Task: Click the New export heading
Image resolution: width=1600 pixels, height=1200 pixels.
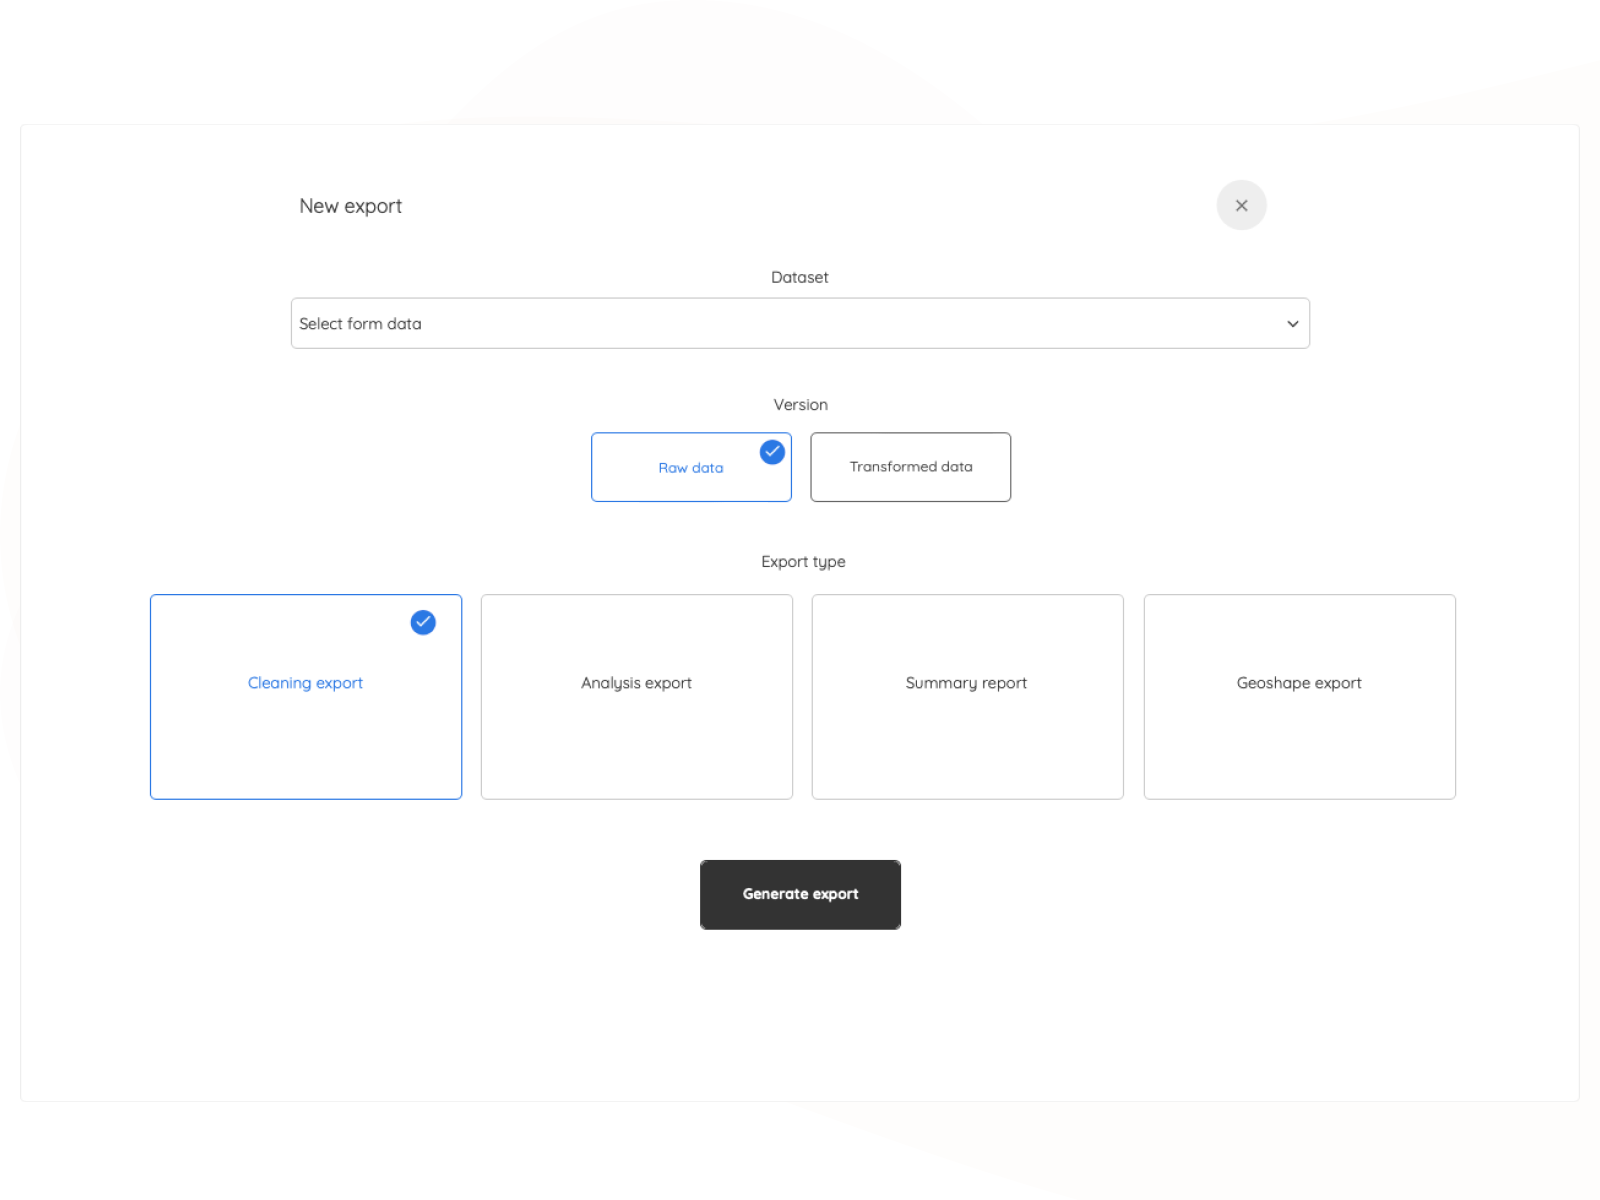Action: click(350, 206)
